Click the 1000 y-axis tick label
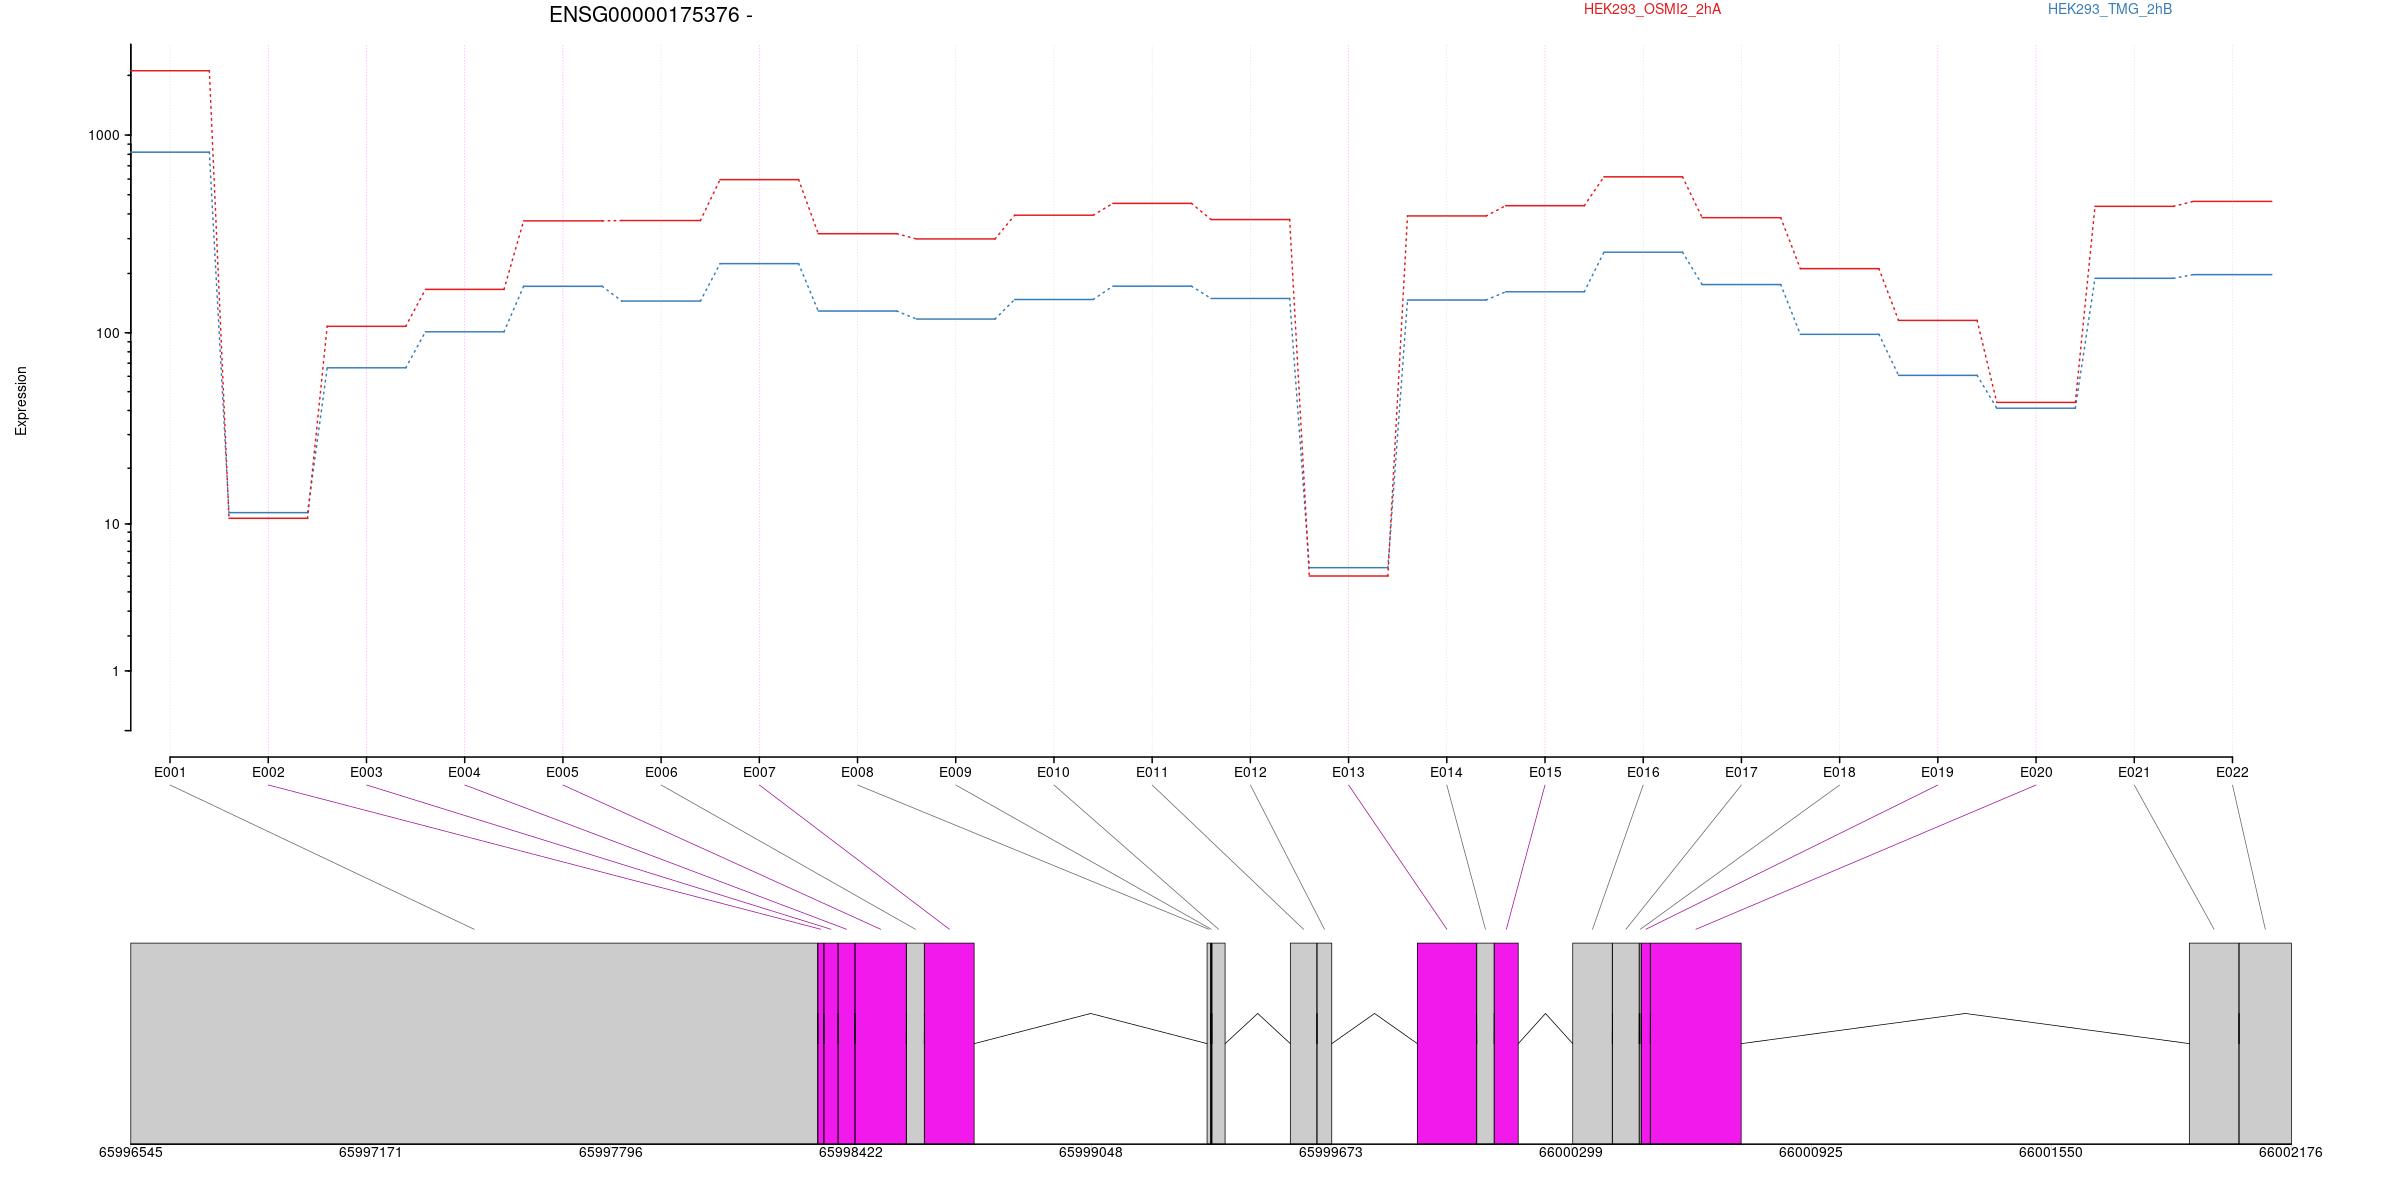The height and width of the screenshot is (1200, 2400). [x=104, y=136]
